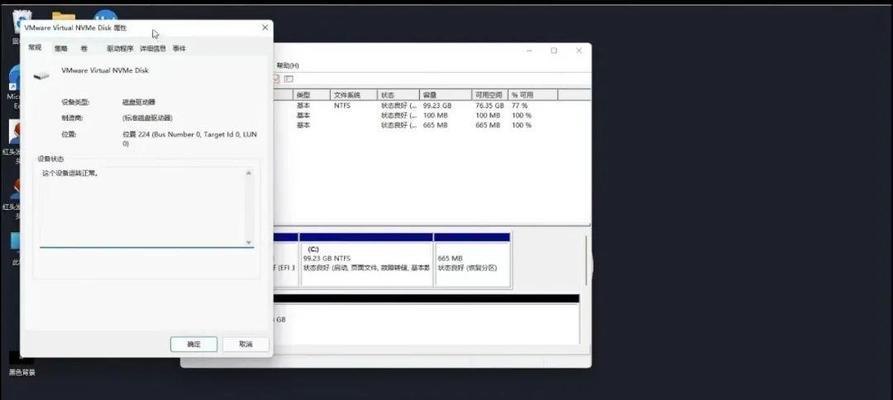Click inside the device status text box
This screenshot has width=893, height=400.
pos(146,207)
